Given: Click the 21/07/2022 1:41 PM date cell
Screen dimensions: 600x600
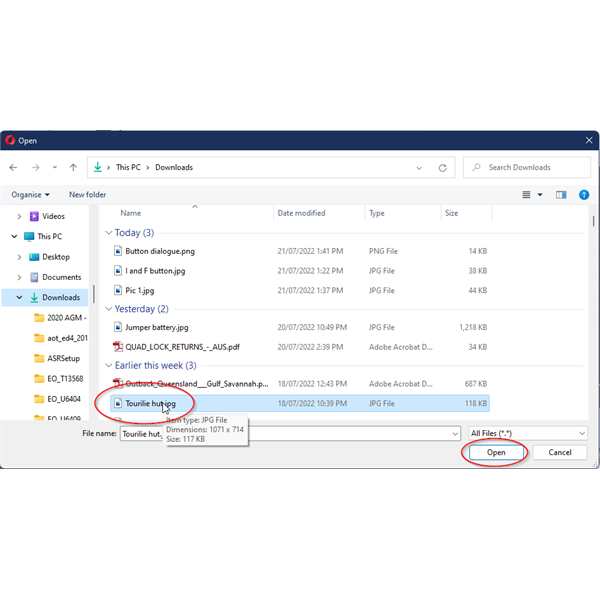Looking at the screenshot, I should pos(310,251).
